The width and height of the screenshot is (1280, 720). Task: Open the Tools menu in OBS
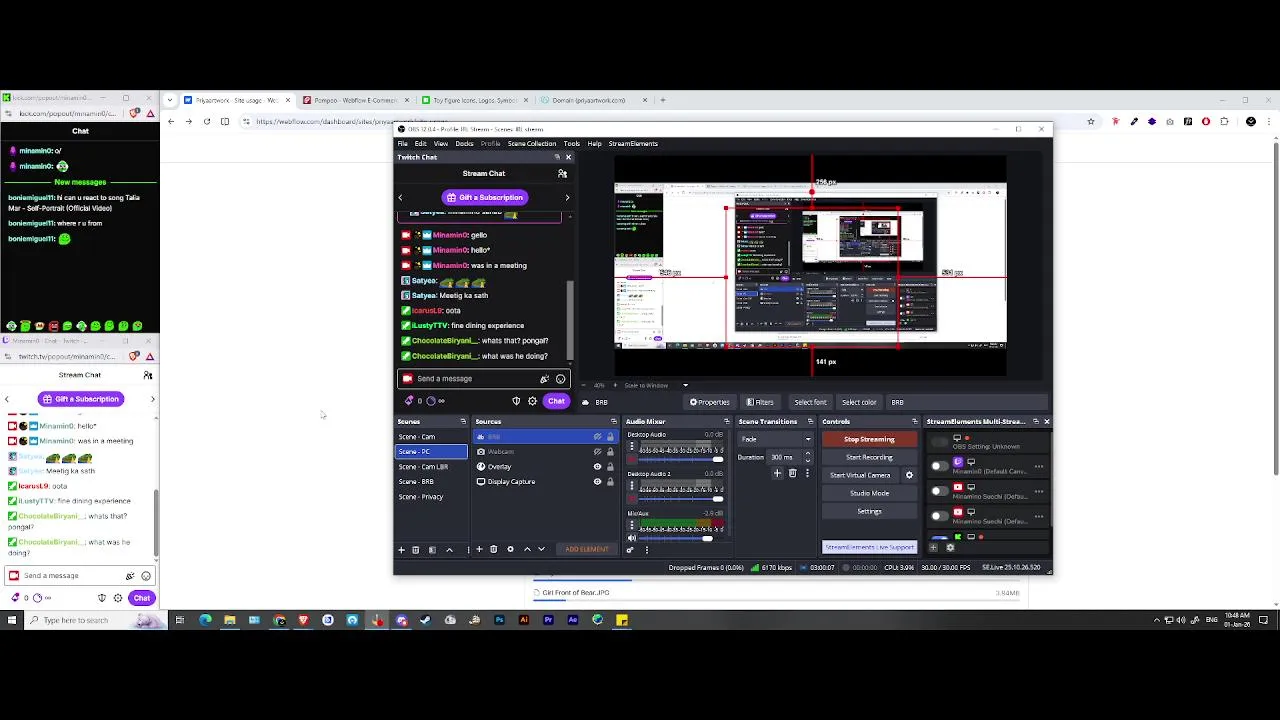[x=572, y=144]
